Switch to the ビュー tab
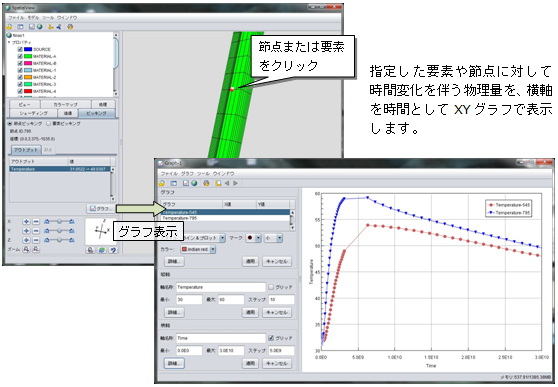The width and height of the screenshot is (558, 387). point(25,105)
